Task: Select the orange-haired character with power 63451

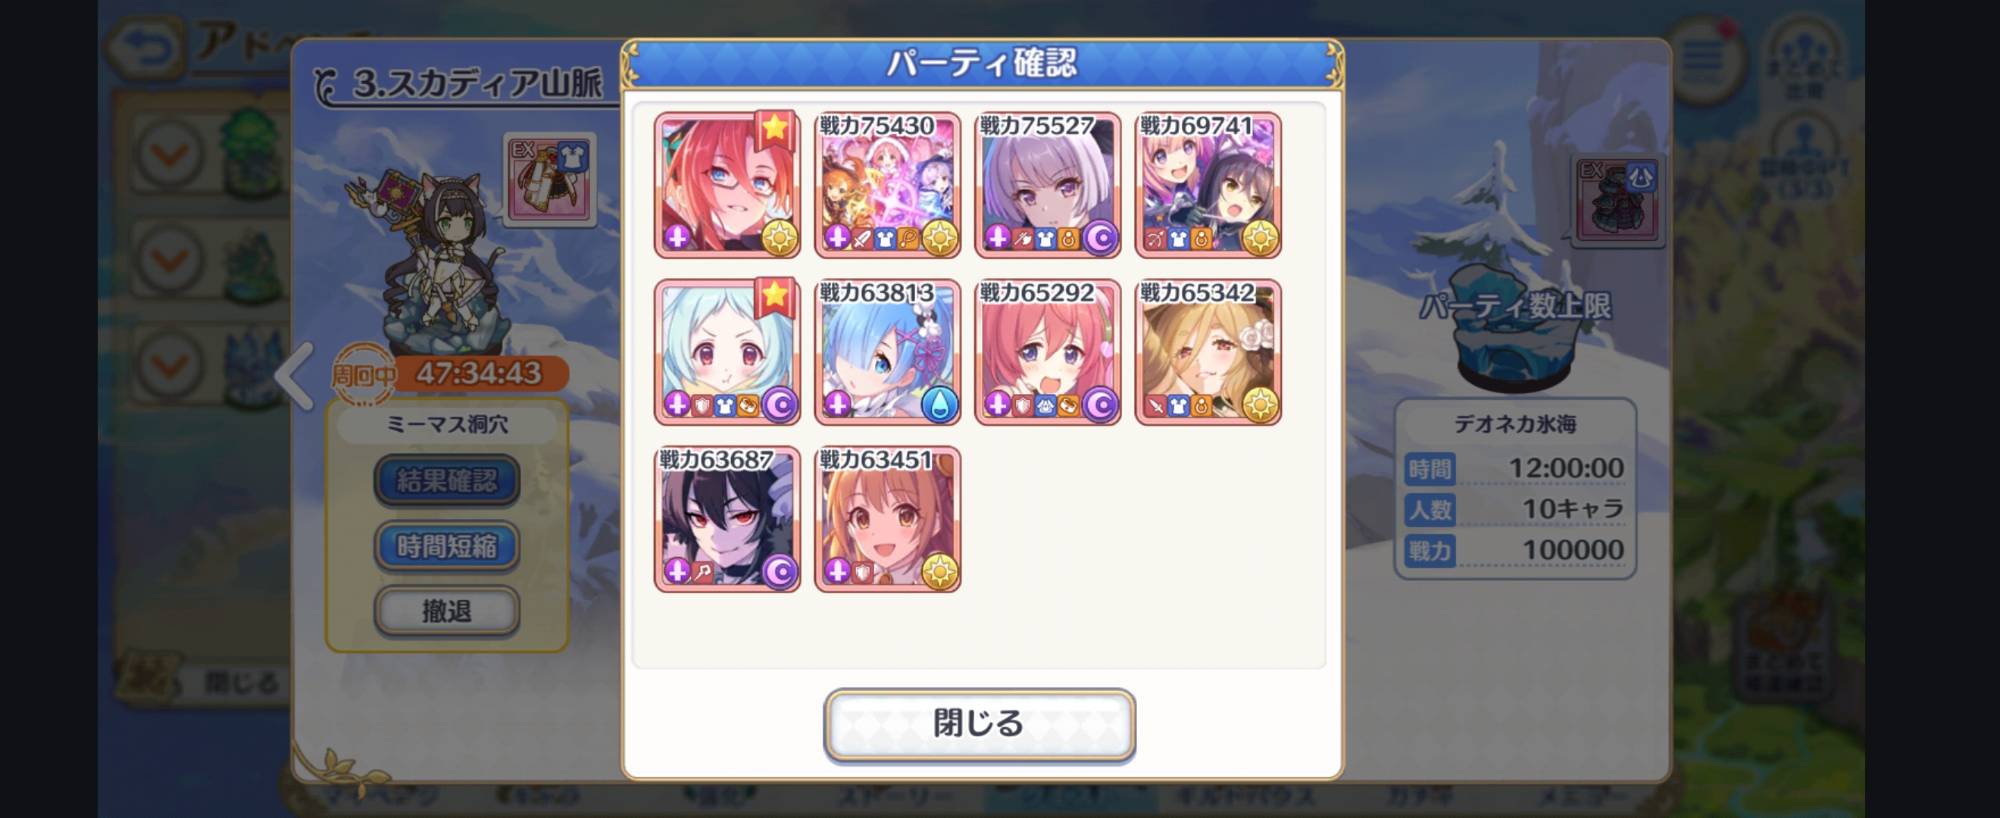Action: 888,519
